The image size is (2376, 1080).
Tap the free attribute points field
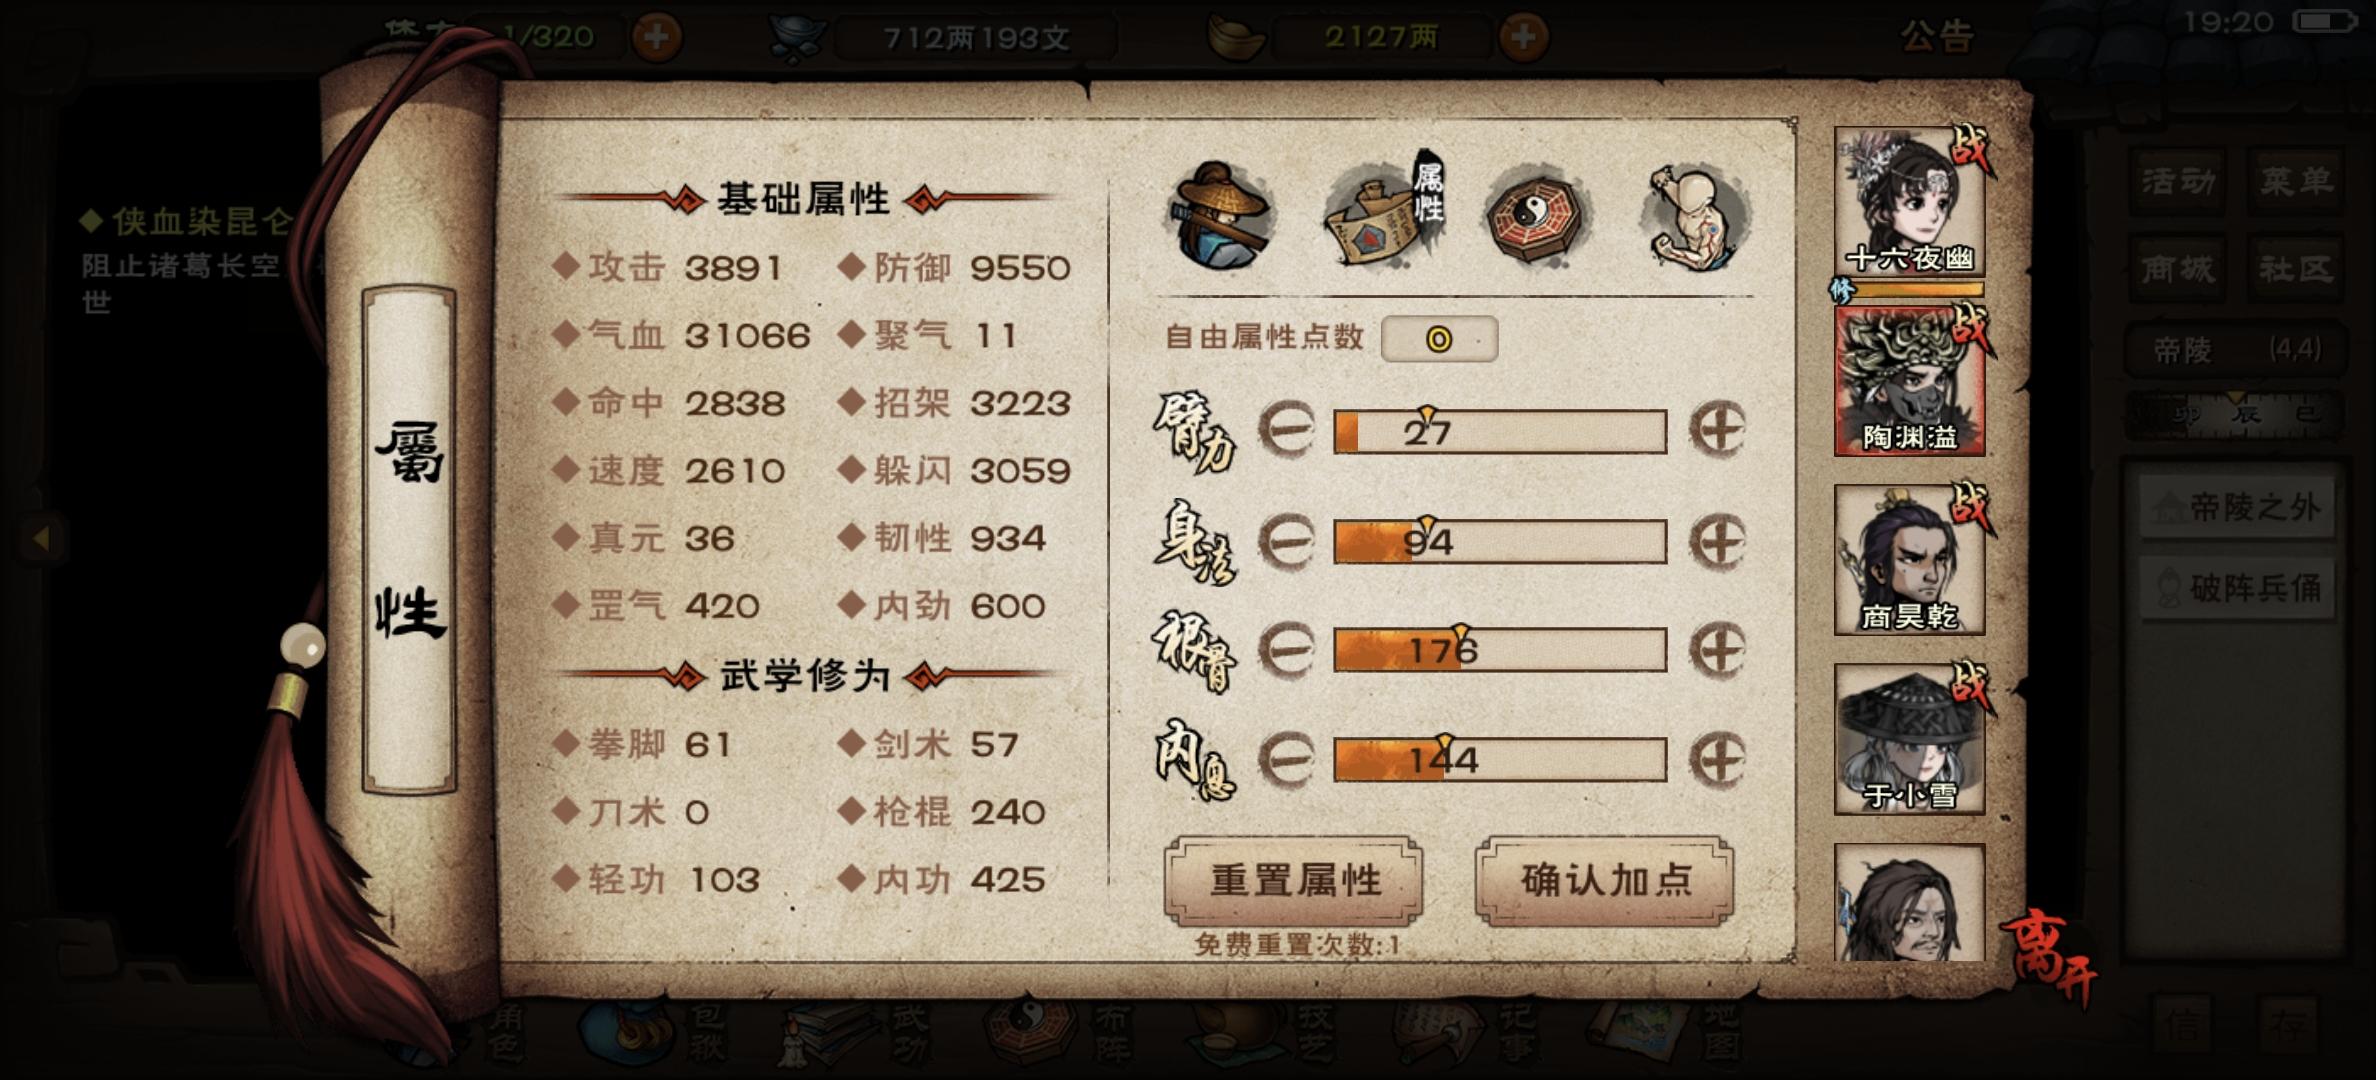pos(1439,339)
